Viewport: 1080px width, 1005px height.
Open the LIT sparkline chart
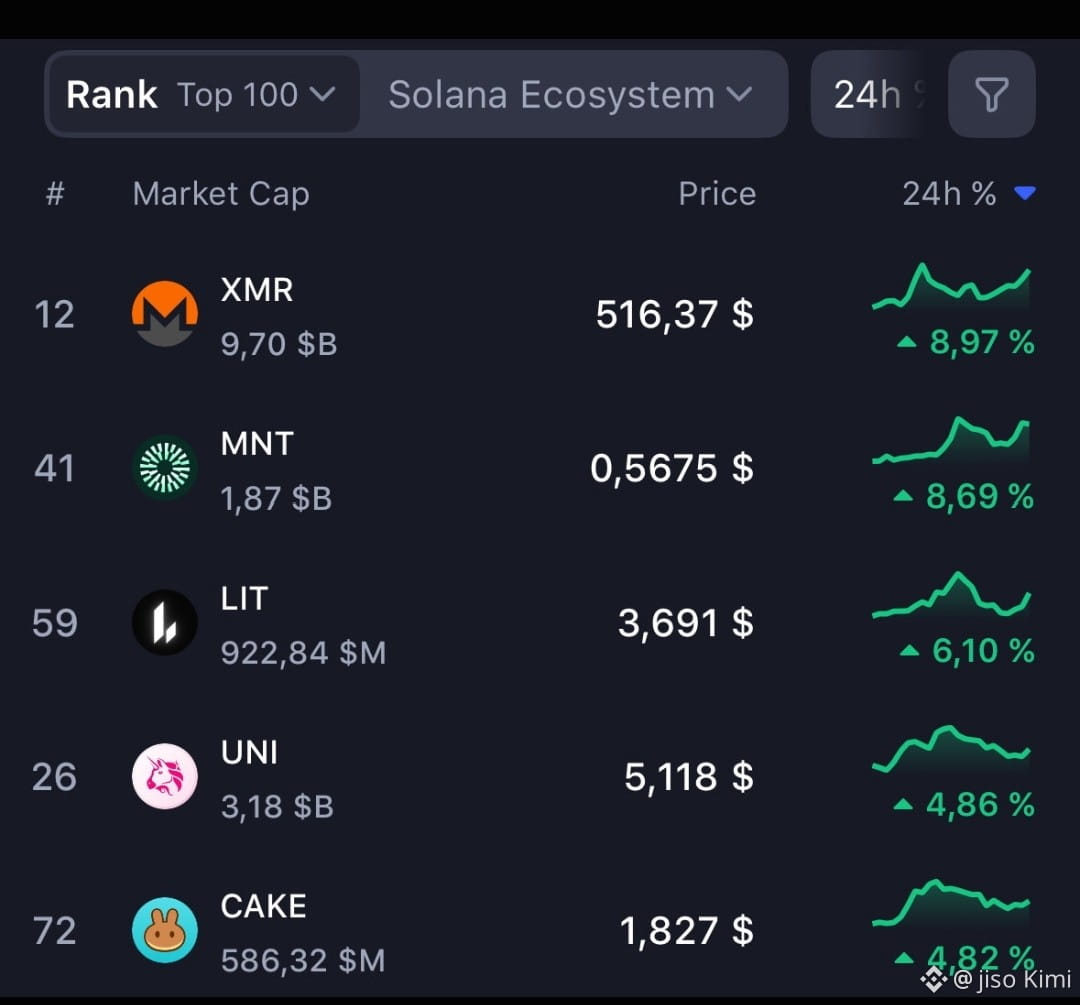click(x=951, y=595)
